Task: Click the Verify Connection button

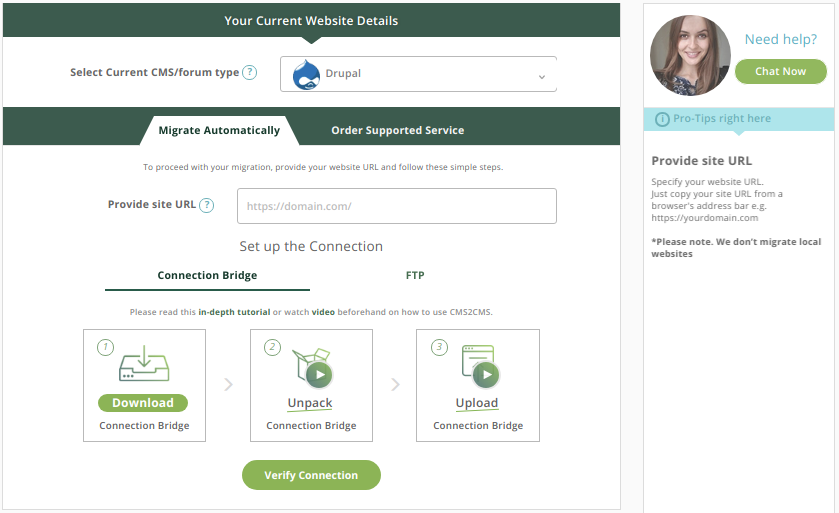Action: click(311, 475)
